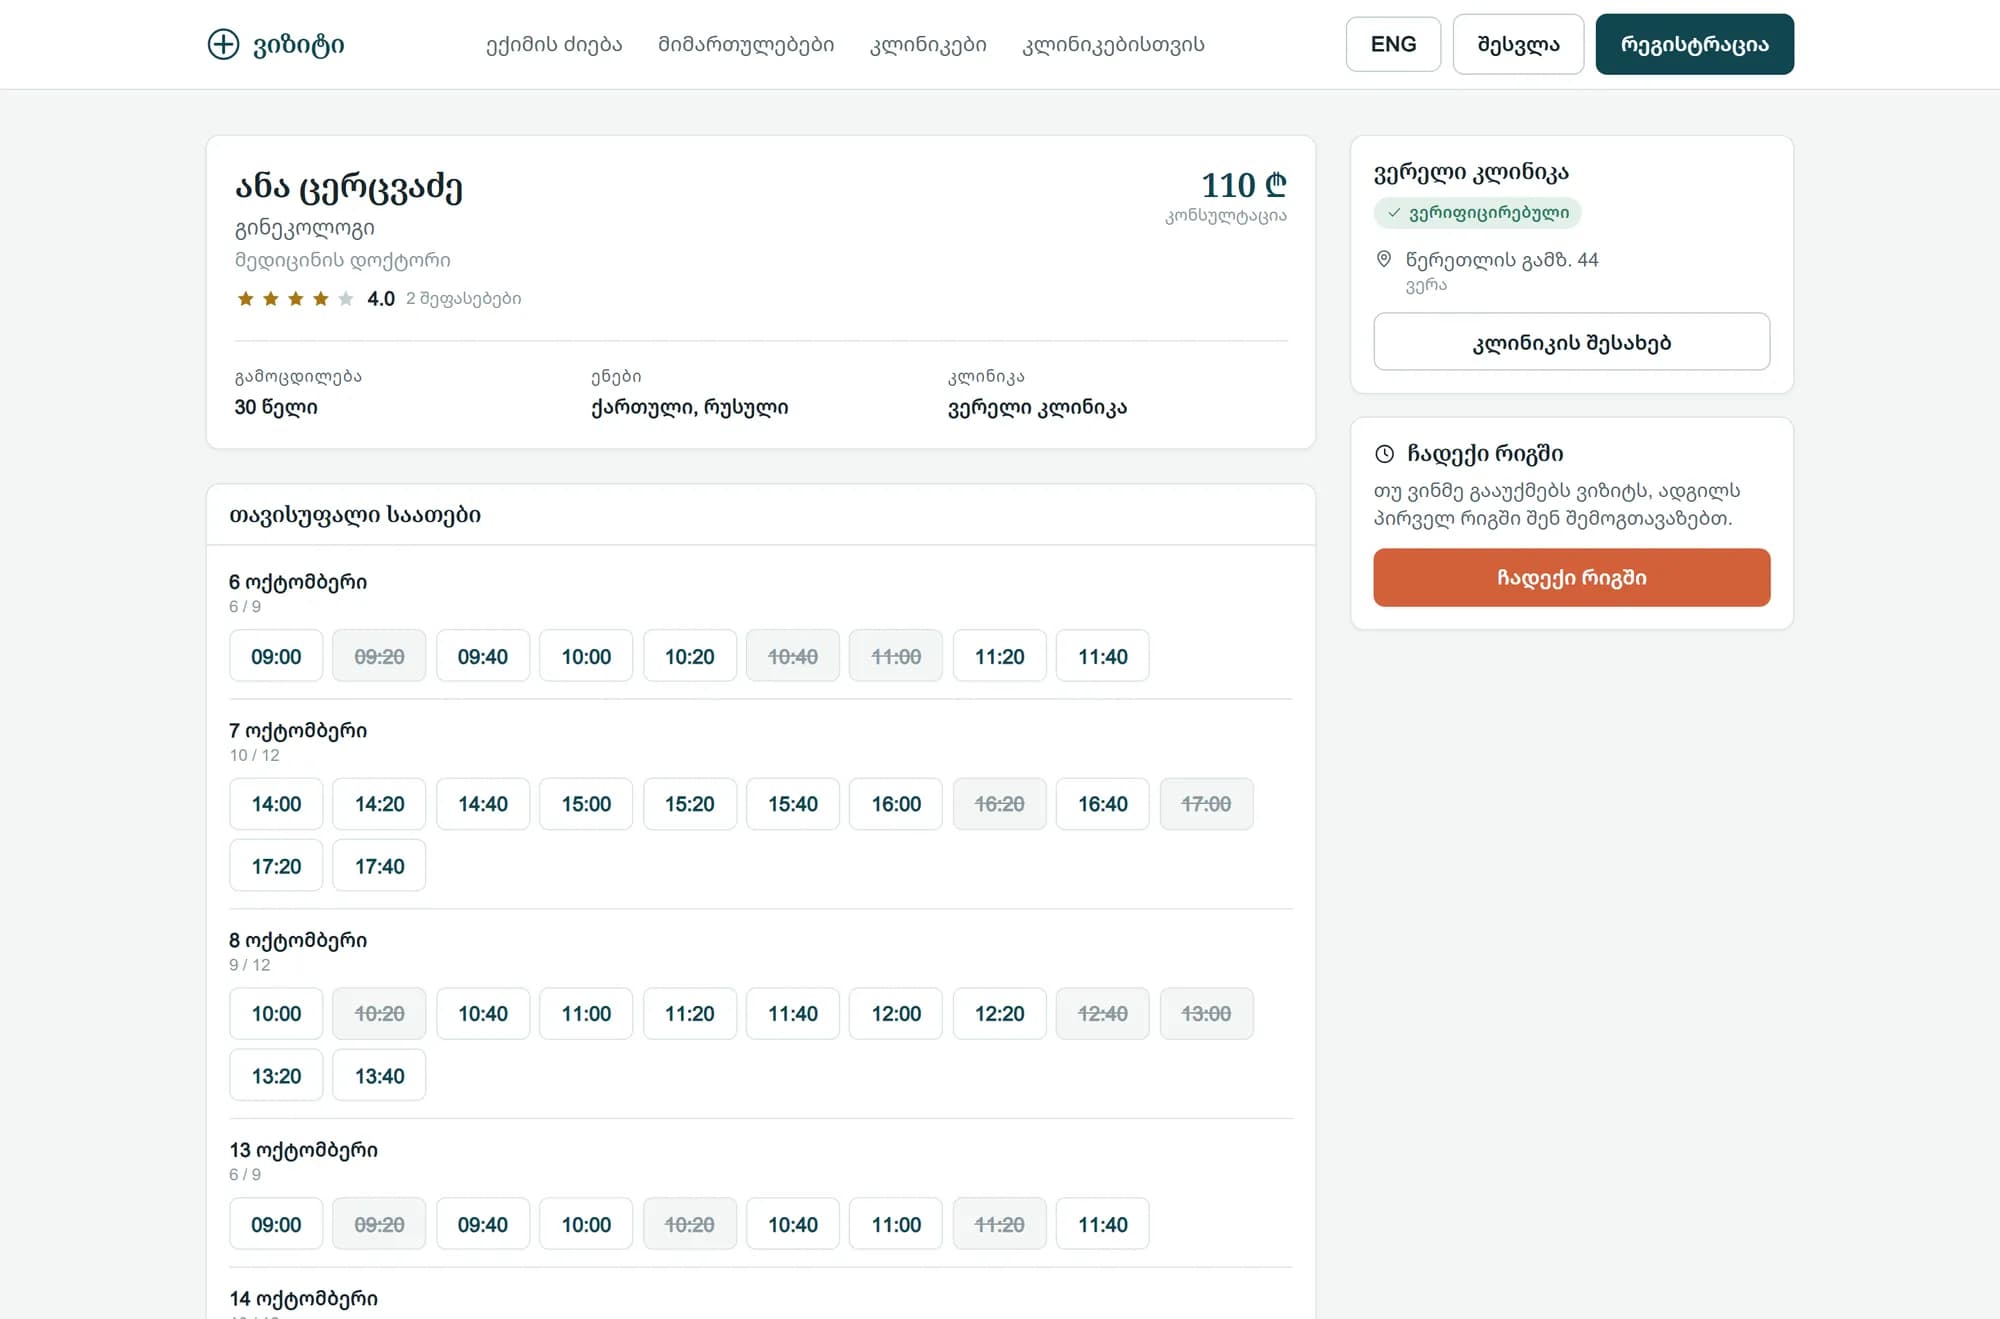Screen dimensions: 2000x1319
Task: Click the 110 ₾ consultation price
Action: tap(1243, 185)
